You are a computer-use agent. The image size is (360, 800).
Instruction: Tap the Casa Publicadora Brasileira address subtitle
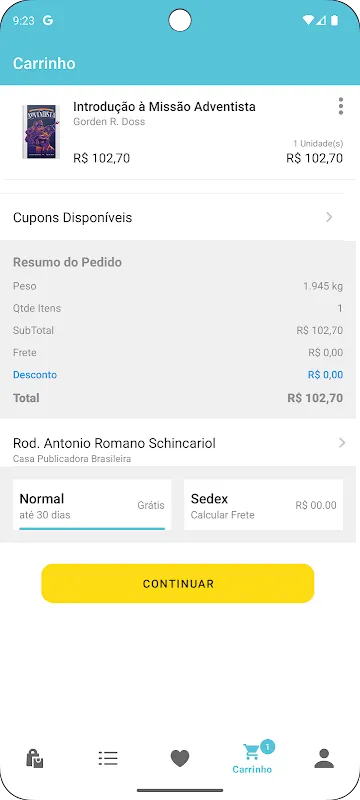[72, 459]
